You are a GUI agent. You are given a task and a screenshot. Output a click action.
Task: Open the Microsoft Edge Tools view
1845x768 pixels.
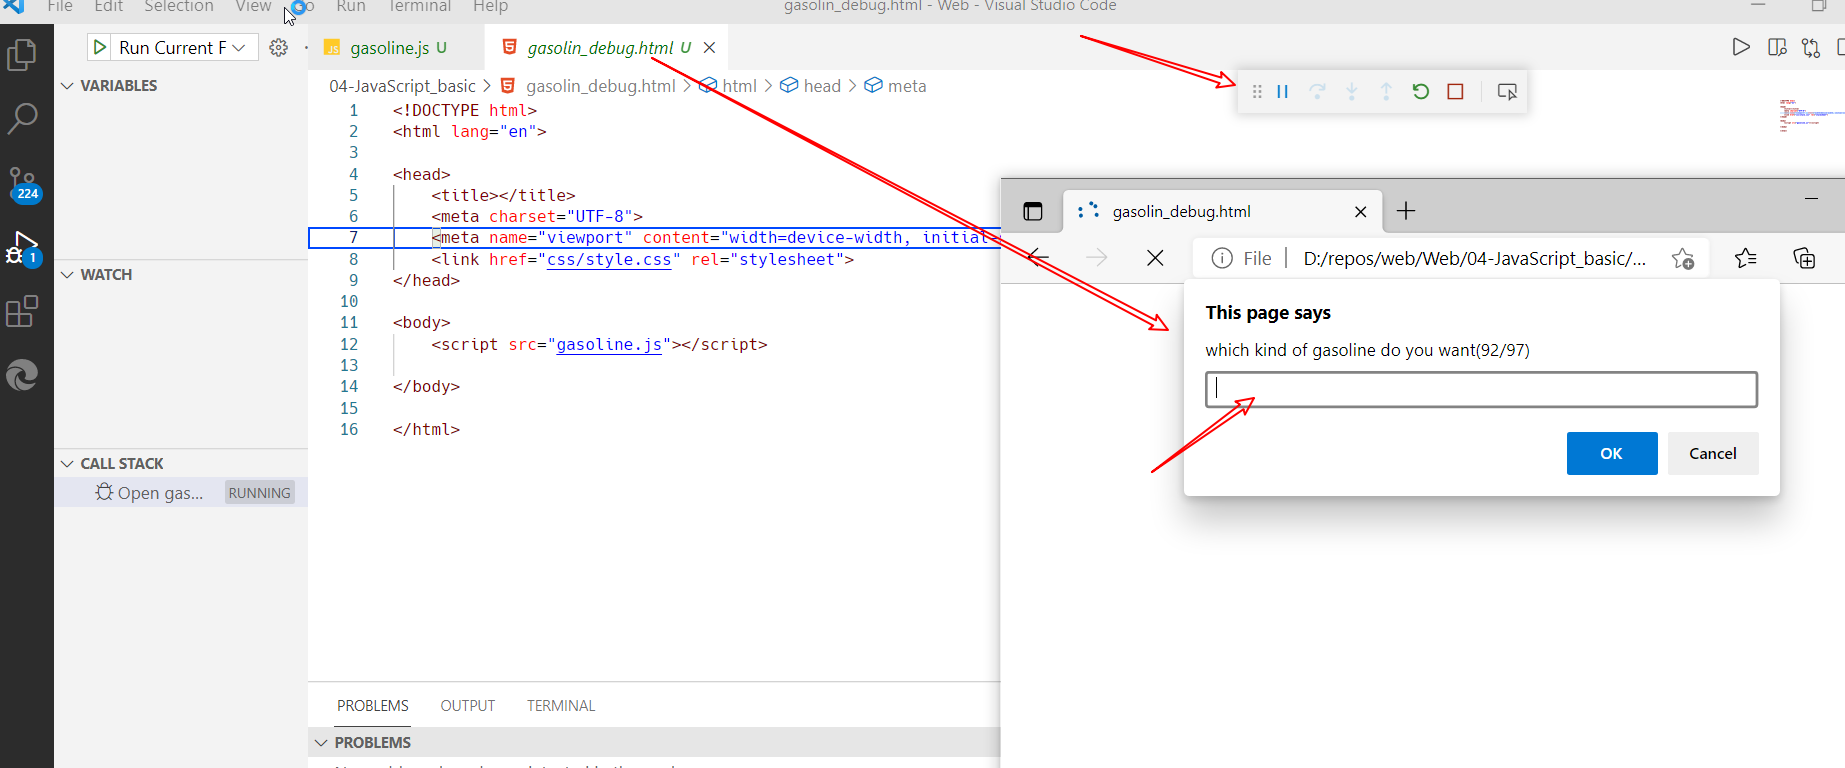(22, 375)
